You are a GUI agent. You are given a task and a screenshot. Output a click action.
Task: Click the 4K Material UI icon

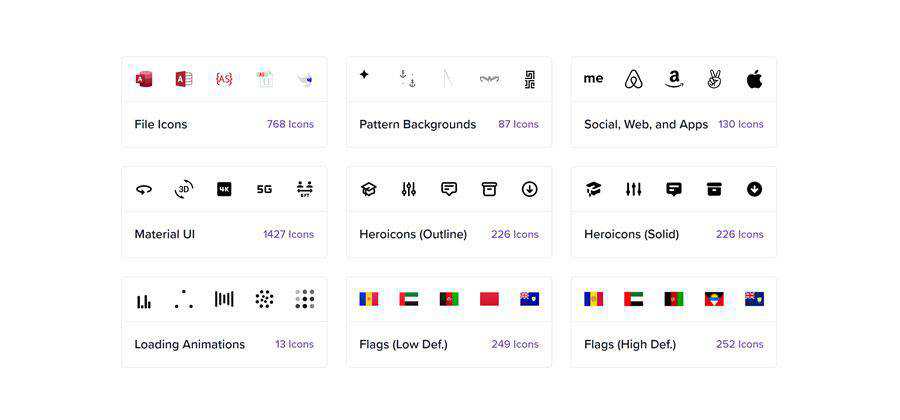[224, 189]
